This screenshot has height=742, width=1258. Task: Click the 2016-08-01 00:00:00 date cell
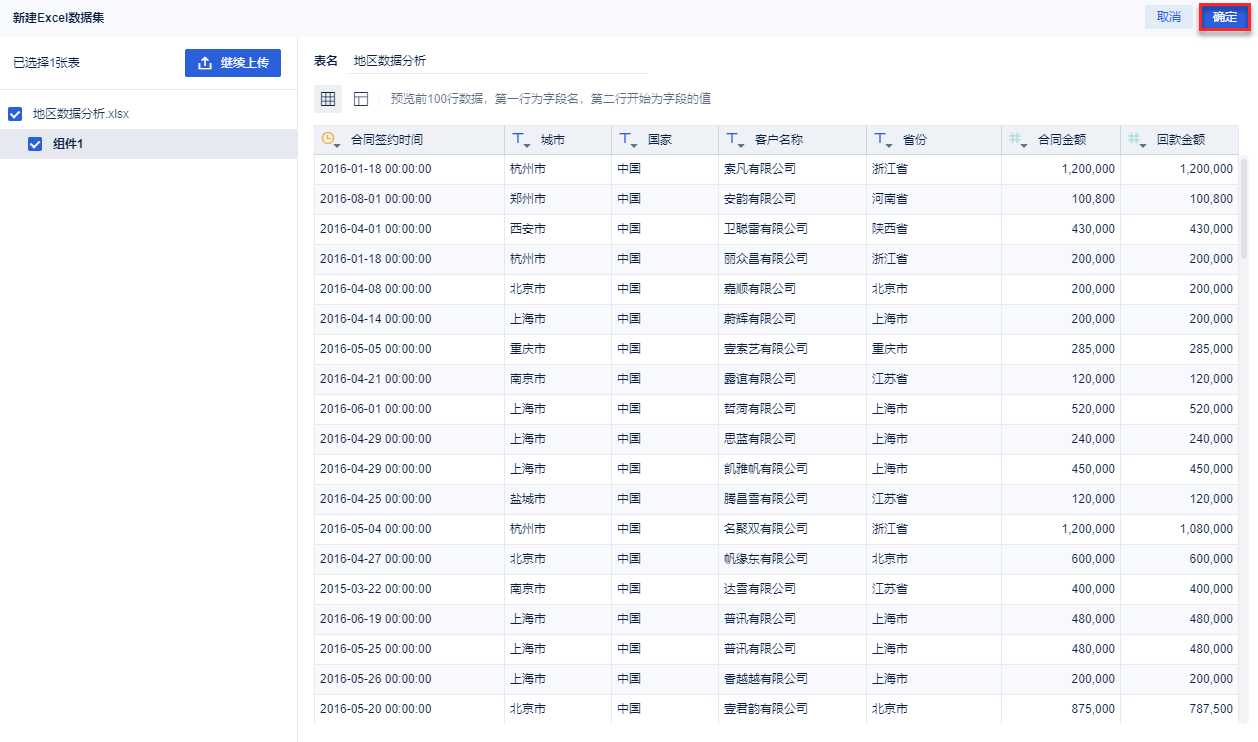coord(409,199)
